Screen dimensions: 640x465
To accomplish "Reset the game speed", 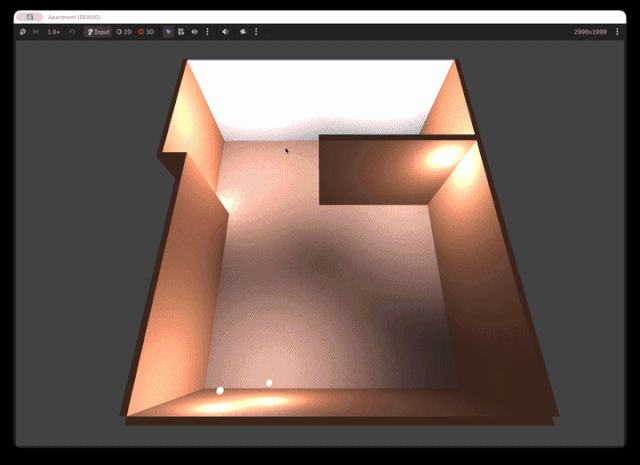I will 72,32.
